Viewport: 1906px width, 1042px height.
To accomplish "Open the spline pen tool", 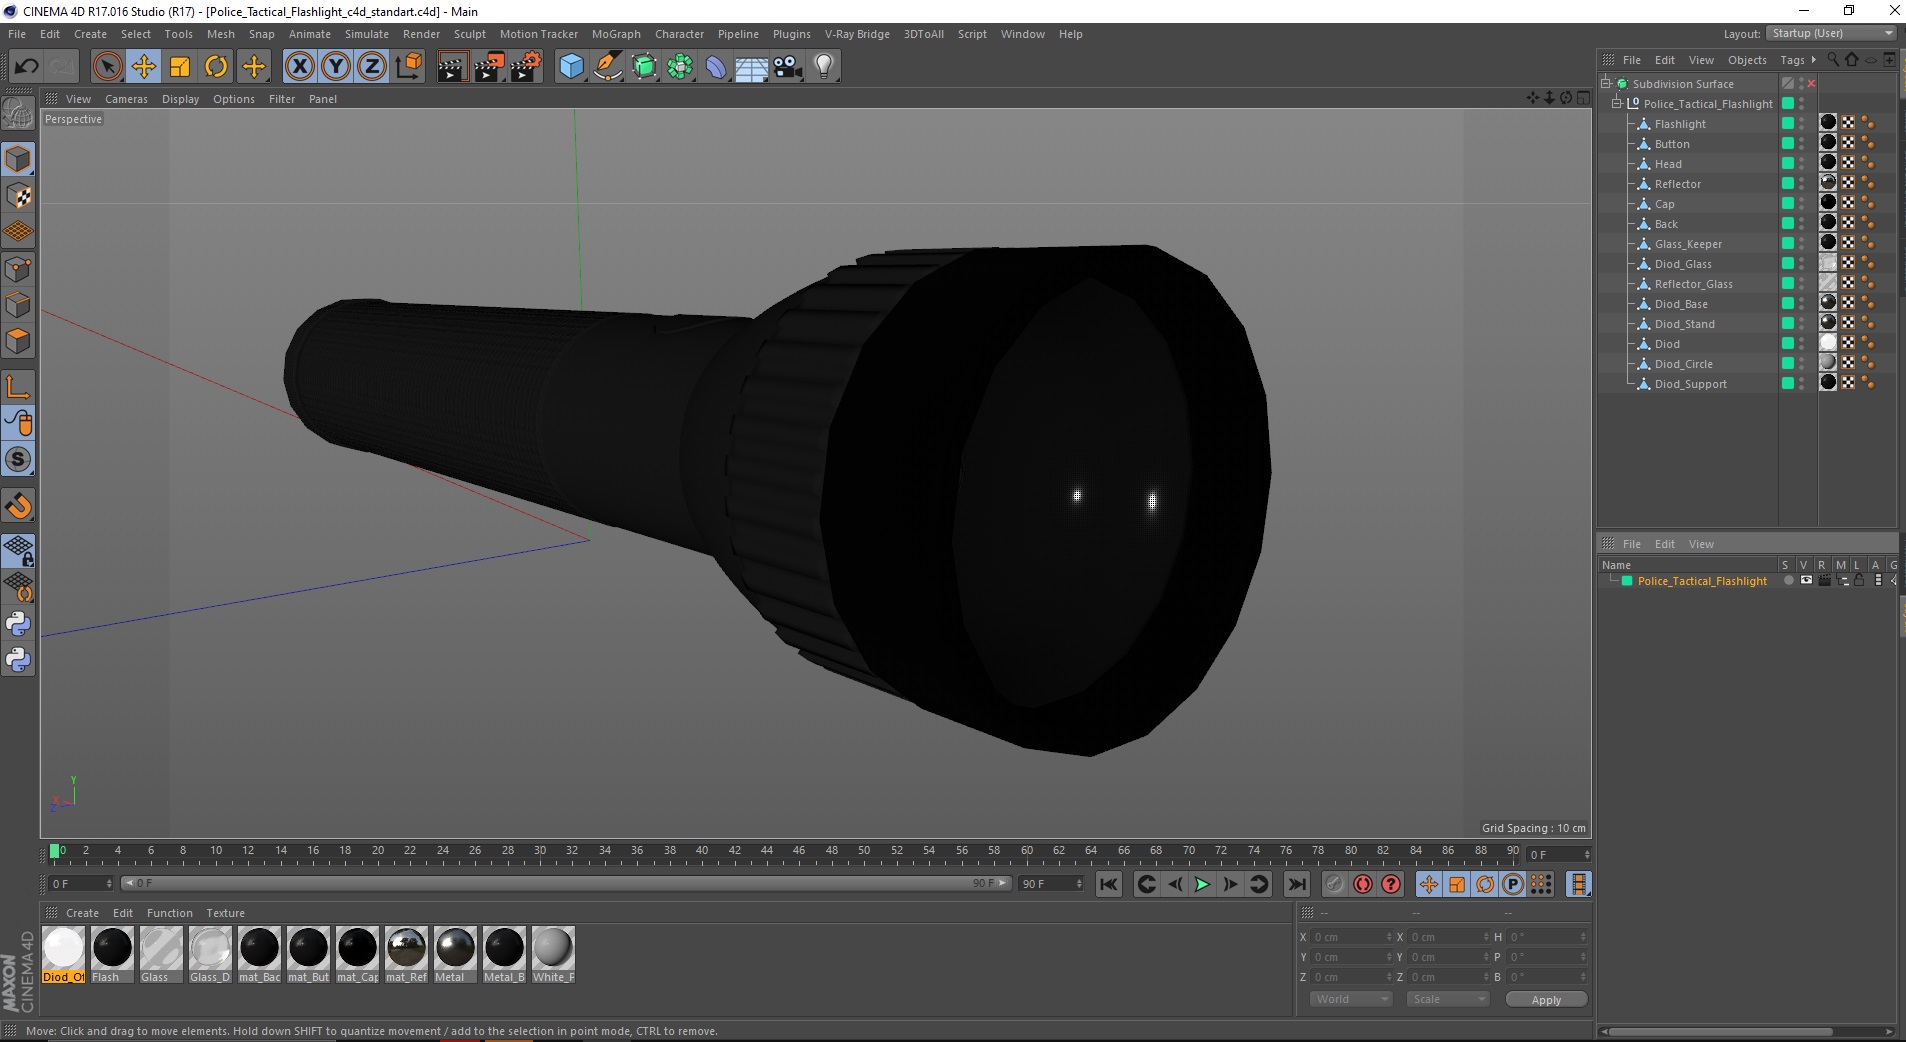I will tap(607, 67).
